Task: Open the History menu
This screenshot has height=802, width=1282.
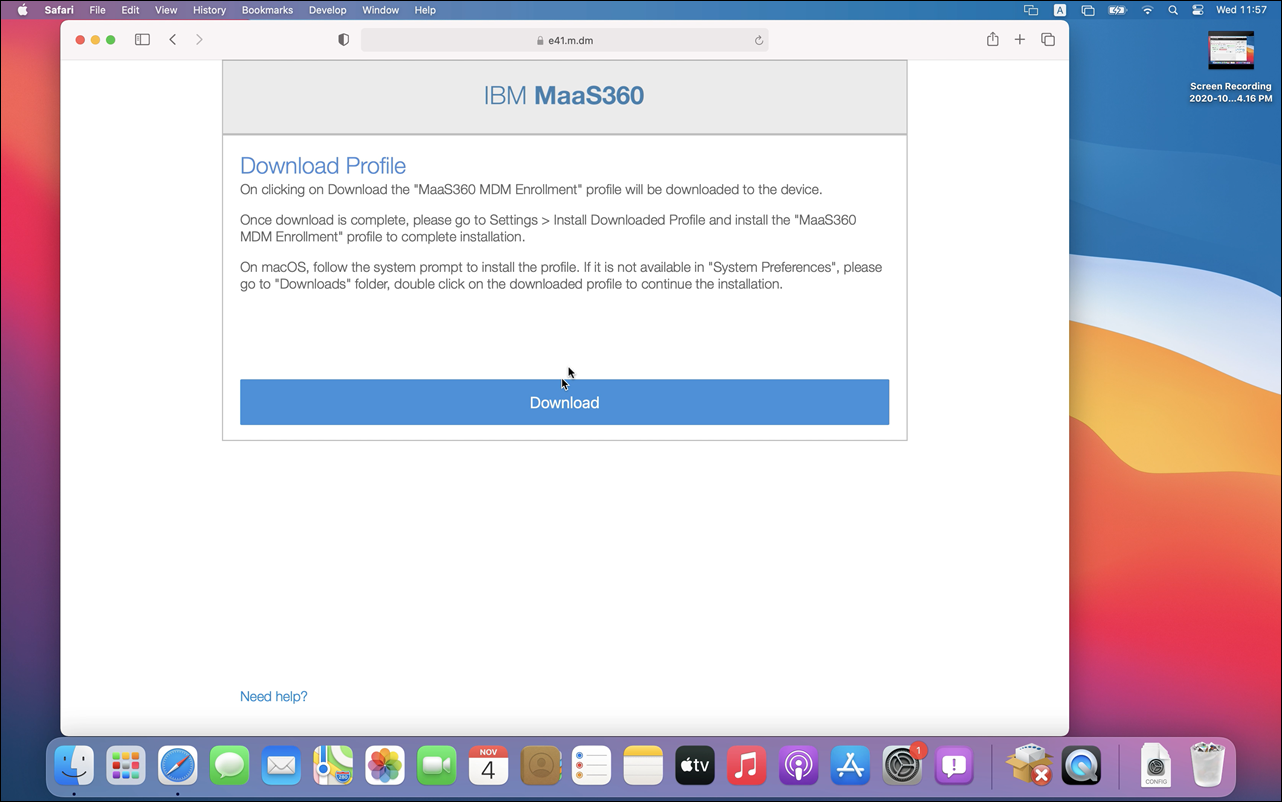Action: point(209,10)
